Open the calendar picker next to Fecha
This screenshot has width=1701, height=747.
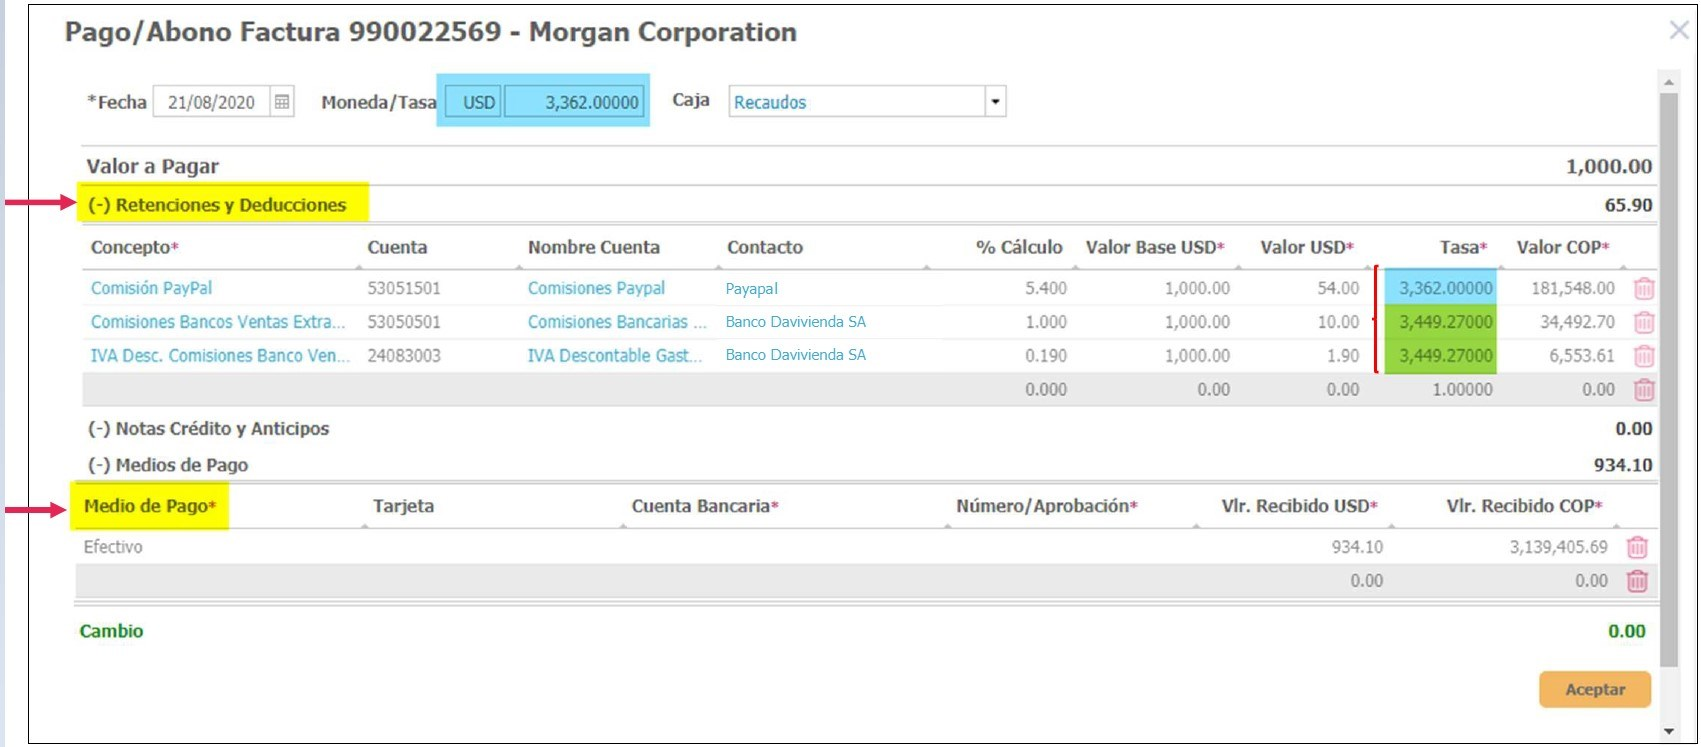click(282, 102)
